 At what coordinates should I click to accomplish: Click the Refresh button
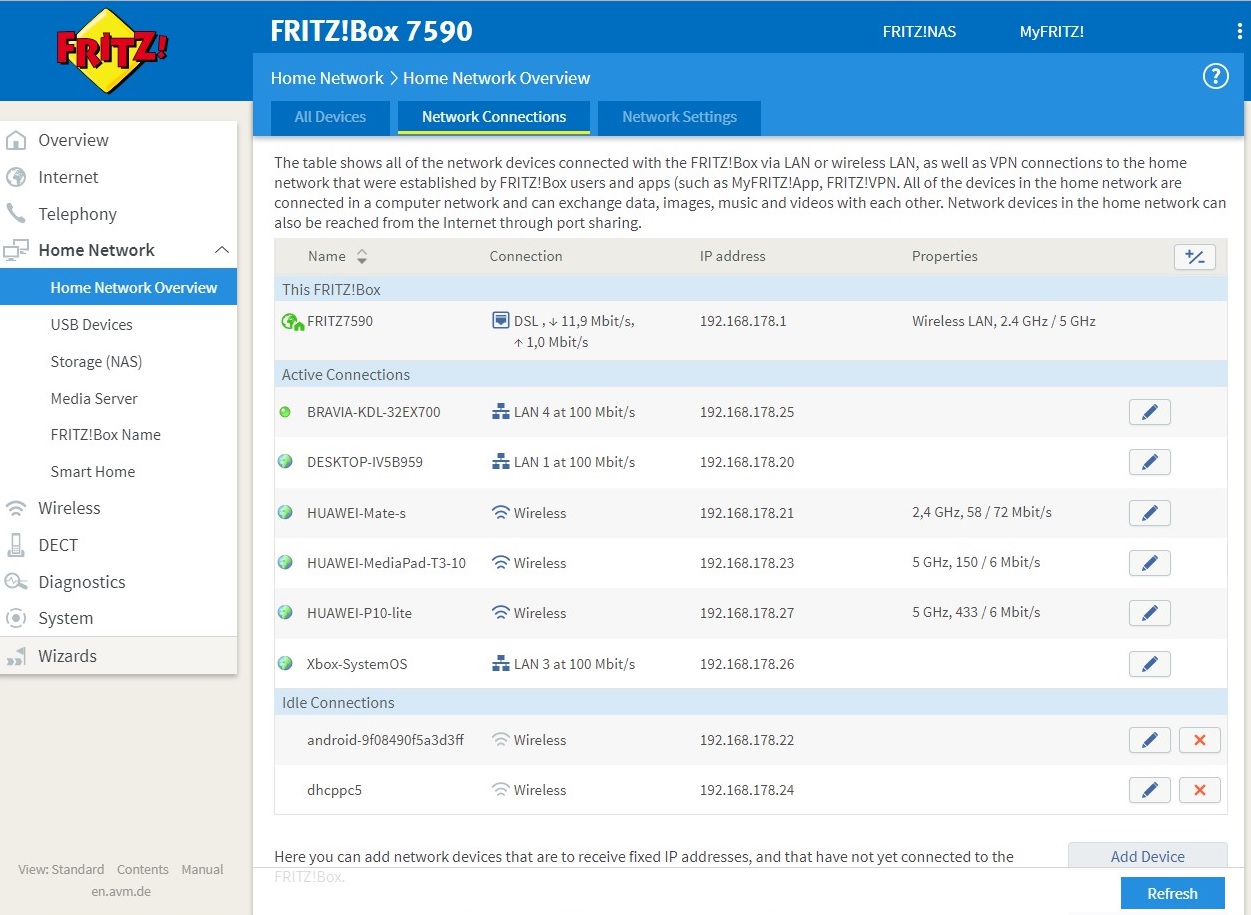pos(1173,894)
